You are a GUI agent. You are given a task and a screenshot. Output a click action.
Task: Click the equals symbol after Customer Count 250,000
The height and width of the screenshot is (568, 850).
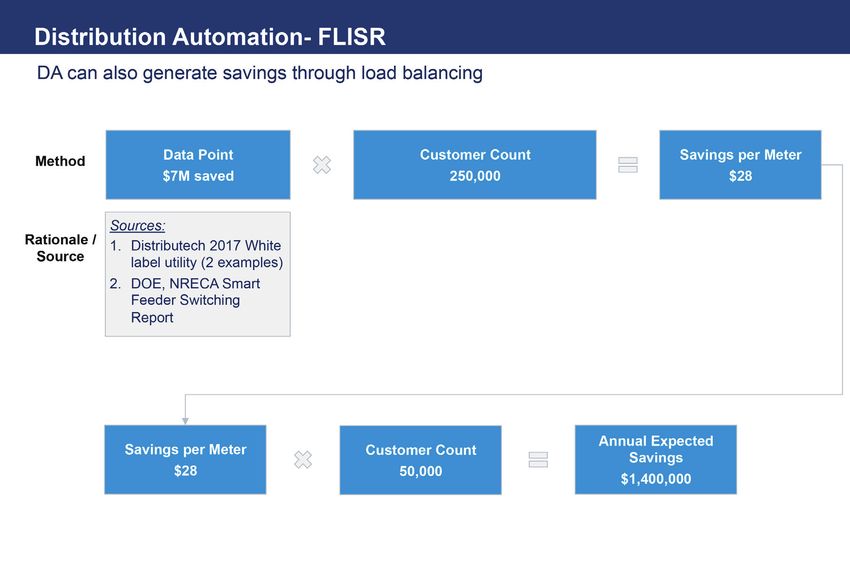point(628,165)
